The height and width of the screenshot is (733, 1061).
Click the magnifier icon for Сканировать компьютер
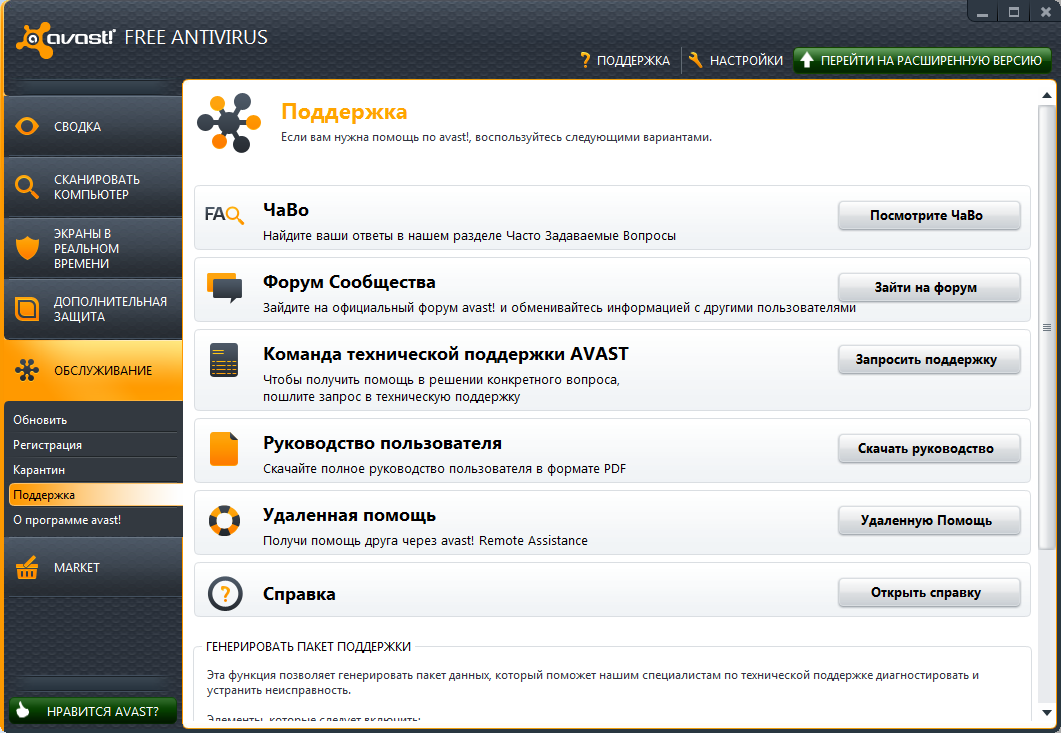coord(27,187)
